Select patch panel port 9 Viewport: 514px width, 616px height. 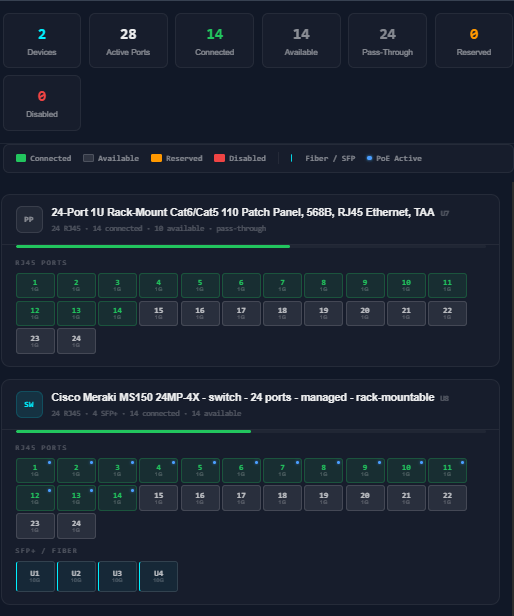coord(365,285)
